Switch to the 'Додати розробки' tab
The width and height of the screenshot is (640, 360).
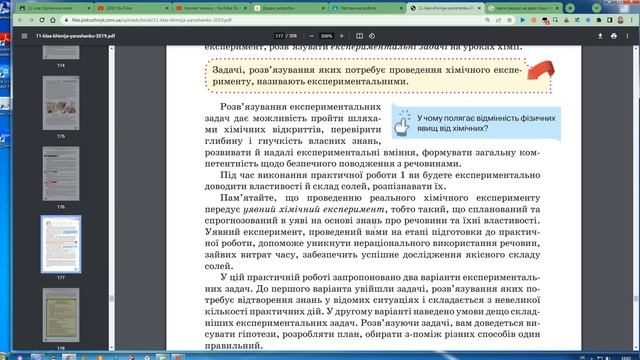click(x=289, y=8)
